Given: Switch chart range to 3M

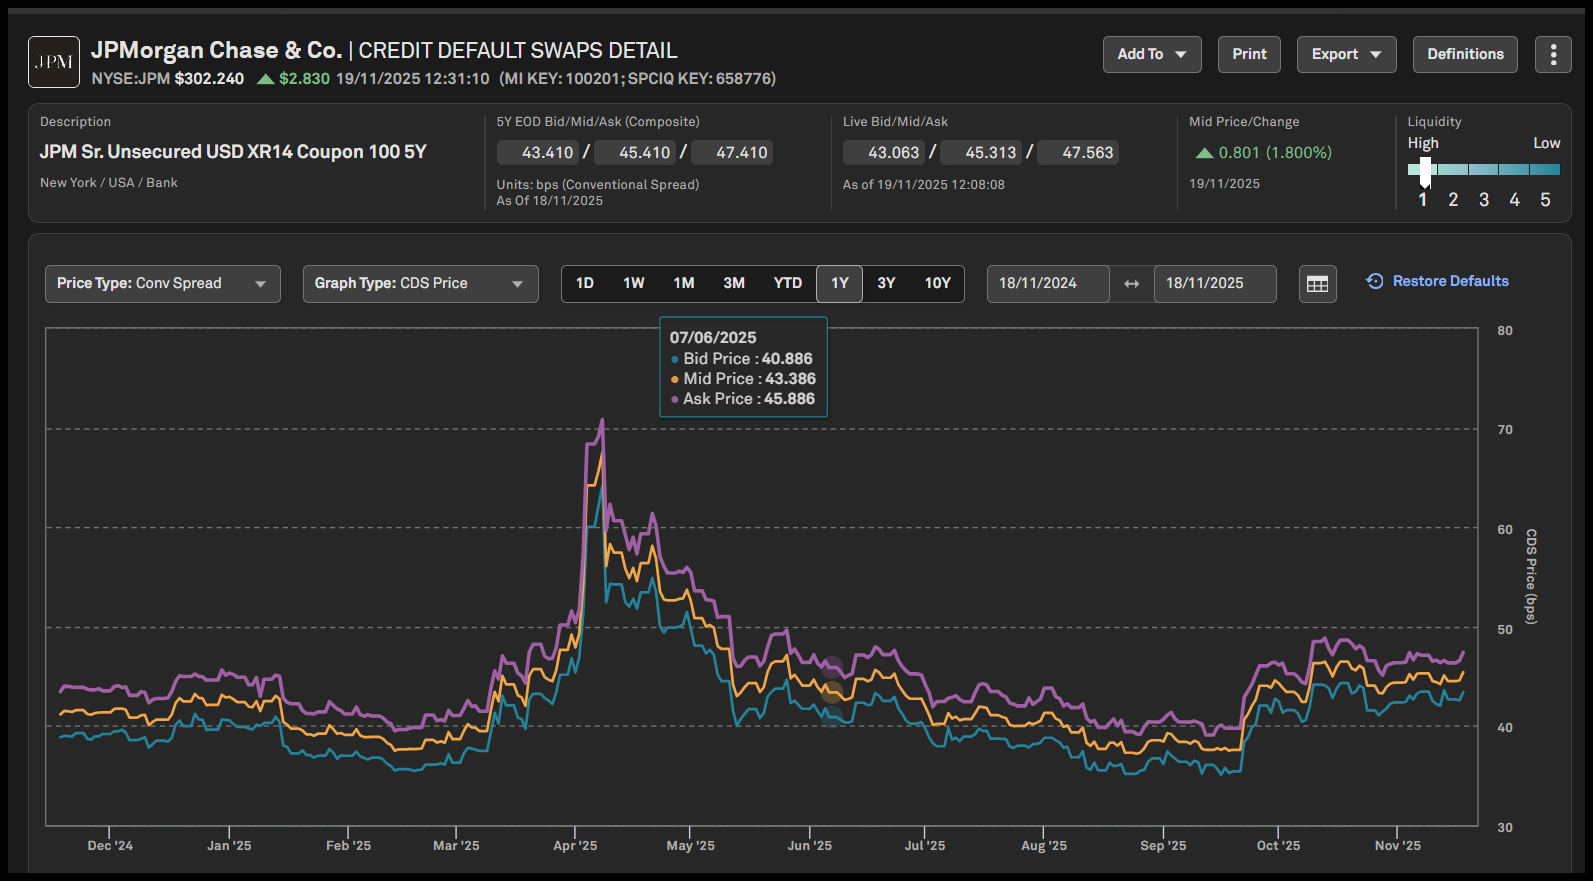Looking at the screenshot, I should (x=734, y=284).
